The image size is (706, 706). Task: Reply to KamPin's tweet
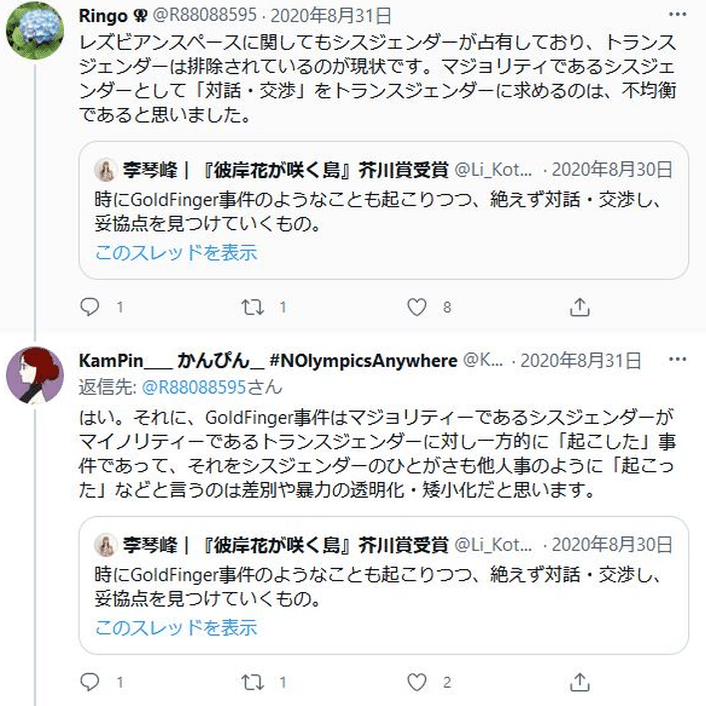(x=90, y=682)
